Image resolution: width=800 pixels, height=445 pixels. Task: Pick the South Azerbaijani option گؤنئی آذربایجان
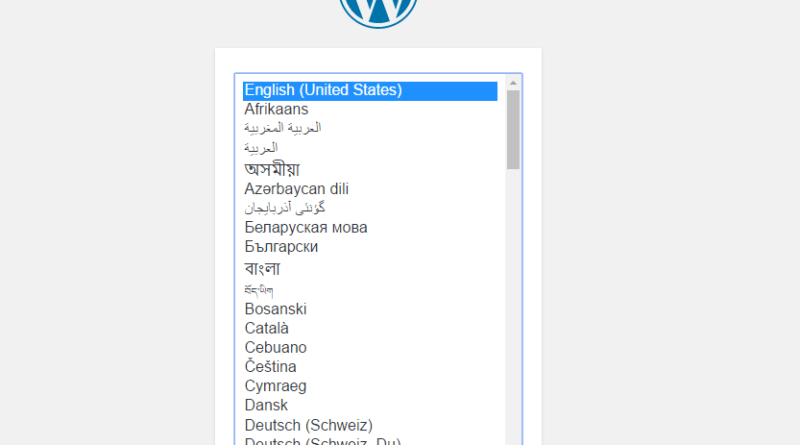click(x=285, y=208)
